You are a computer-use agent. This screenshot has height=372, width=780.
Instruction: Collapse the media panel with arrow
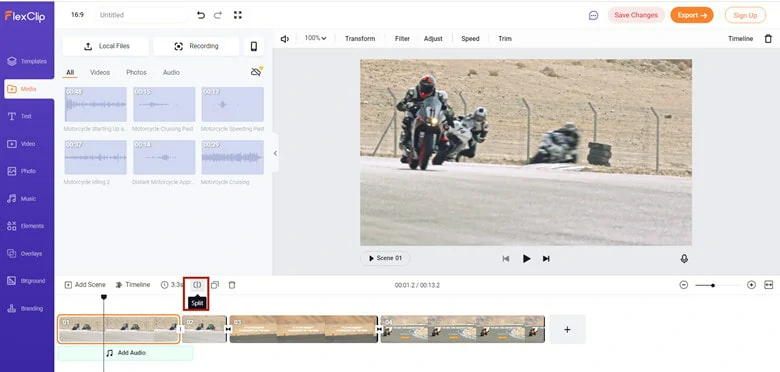coord(275,153)
